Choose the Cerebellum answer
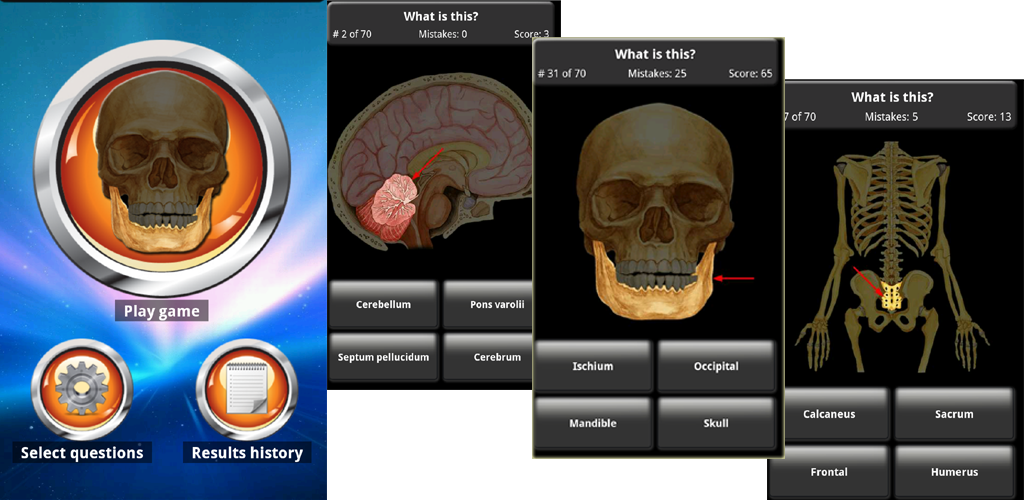The height and width of the screenshot is (500, 1024). click(x=383, y=305)
